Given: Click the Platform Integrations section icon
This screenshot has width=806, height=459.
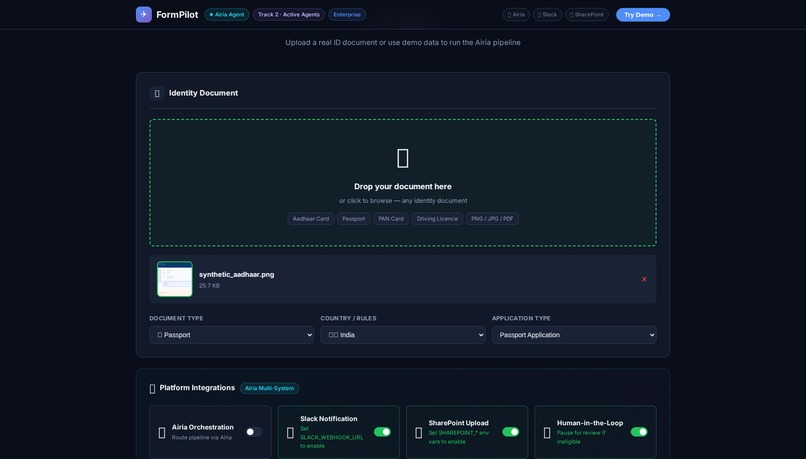Looking at the screenshot, I should pos(152,389).
